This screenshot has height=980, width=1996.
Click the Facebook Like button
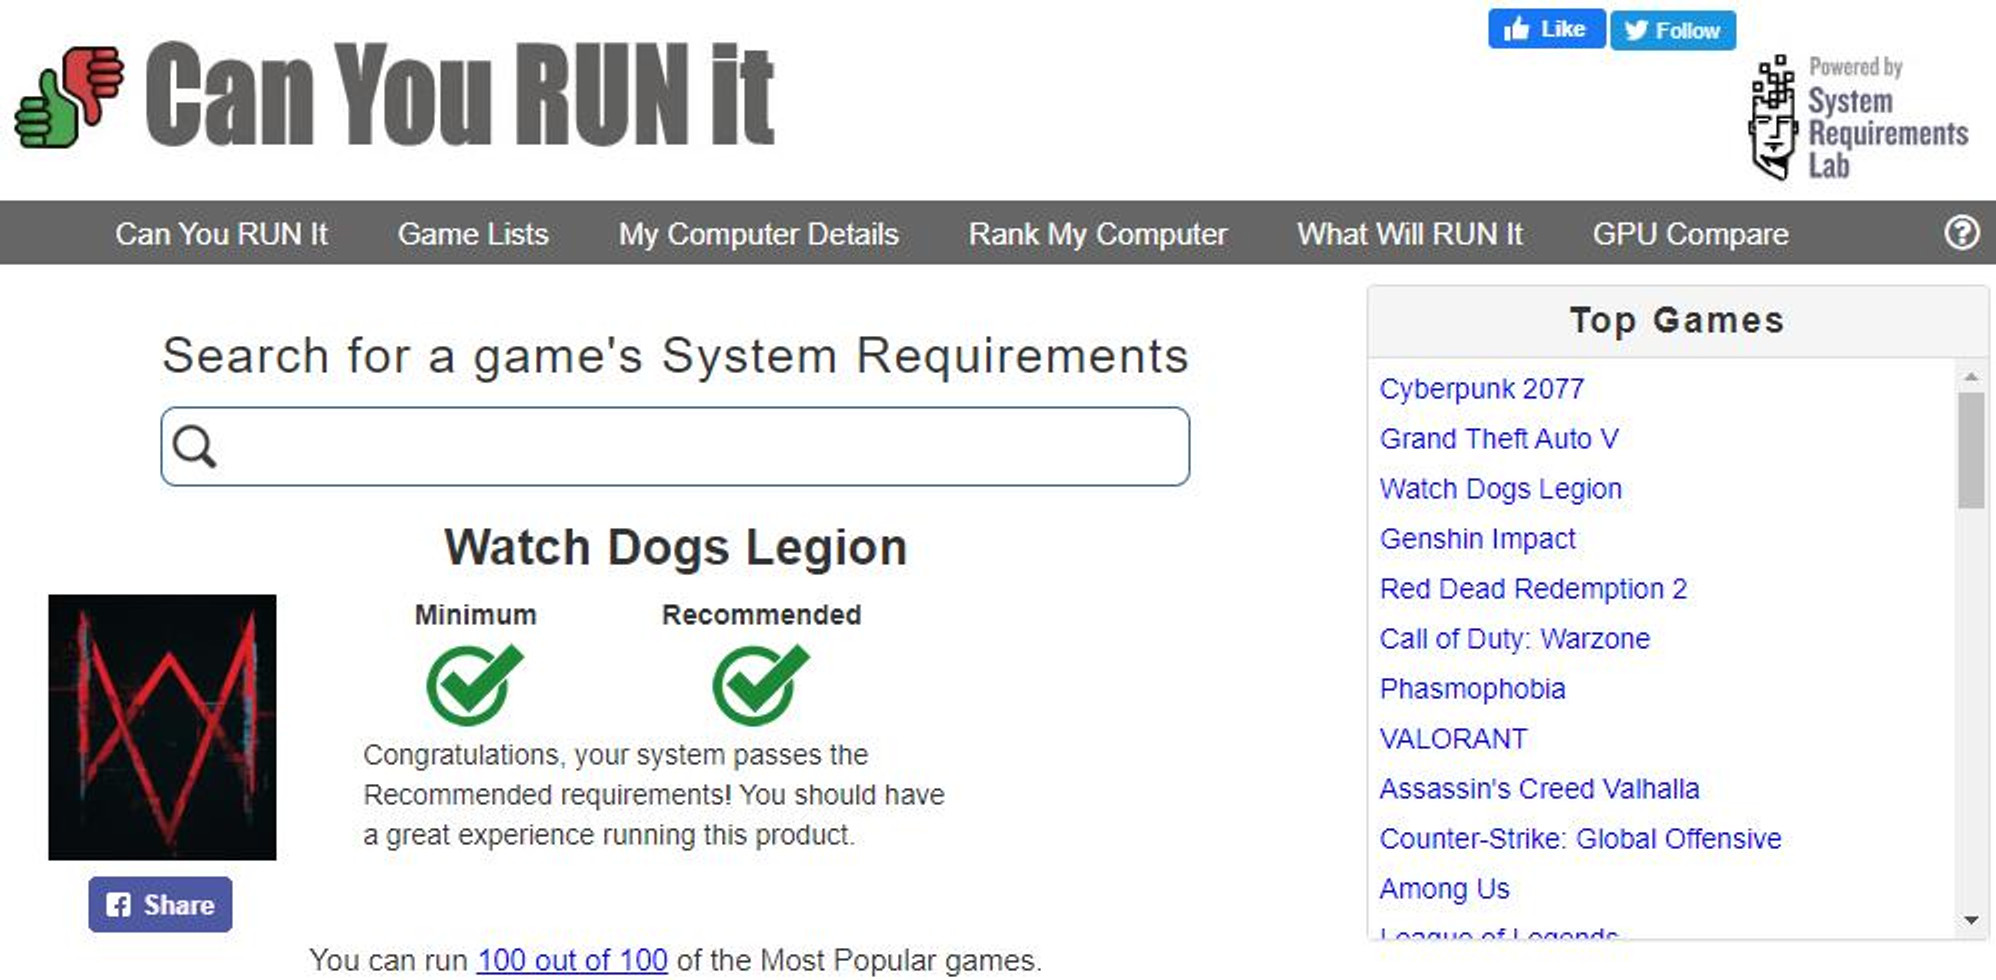coord(1546,29)
